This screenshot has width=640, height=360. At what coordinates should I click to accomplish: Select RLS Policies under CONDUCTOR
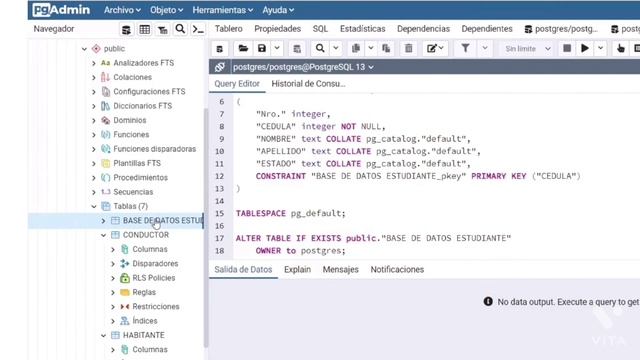153,278
